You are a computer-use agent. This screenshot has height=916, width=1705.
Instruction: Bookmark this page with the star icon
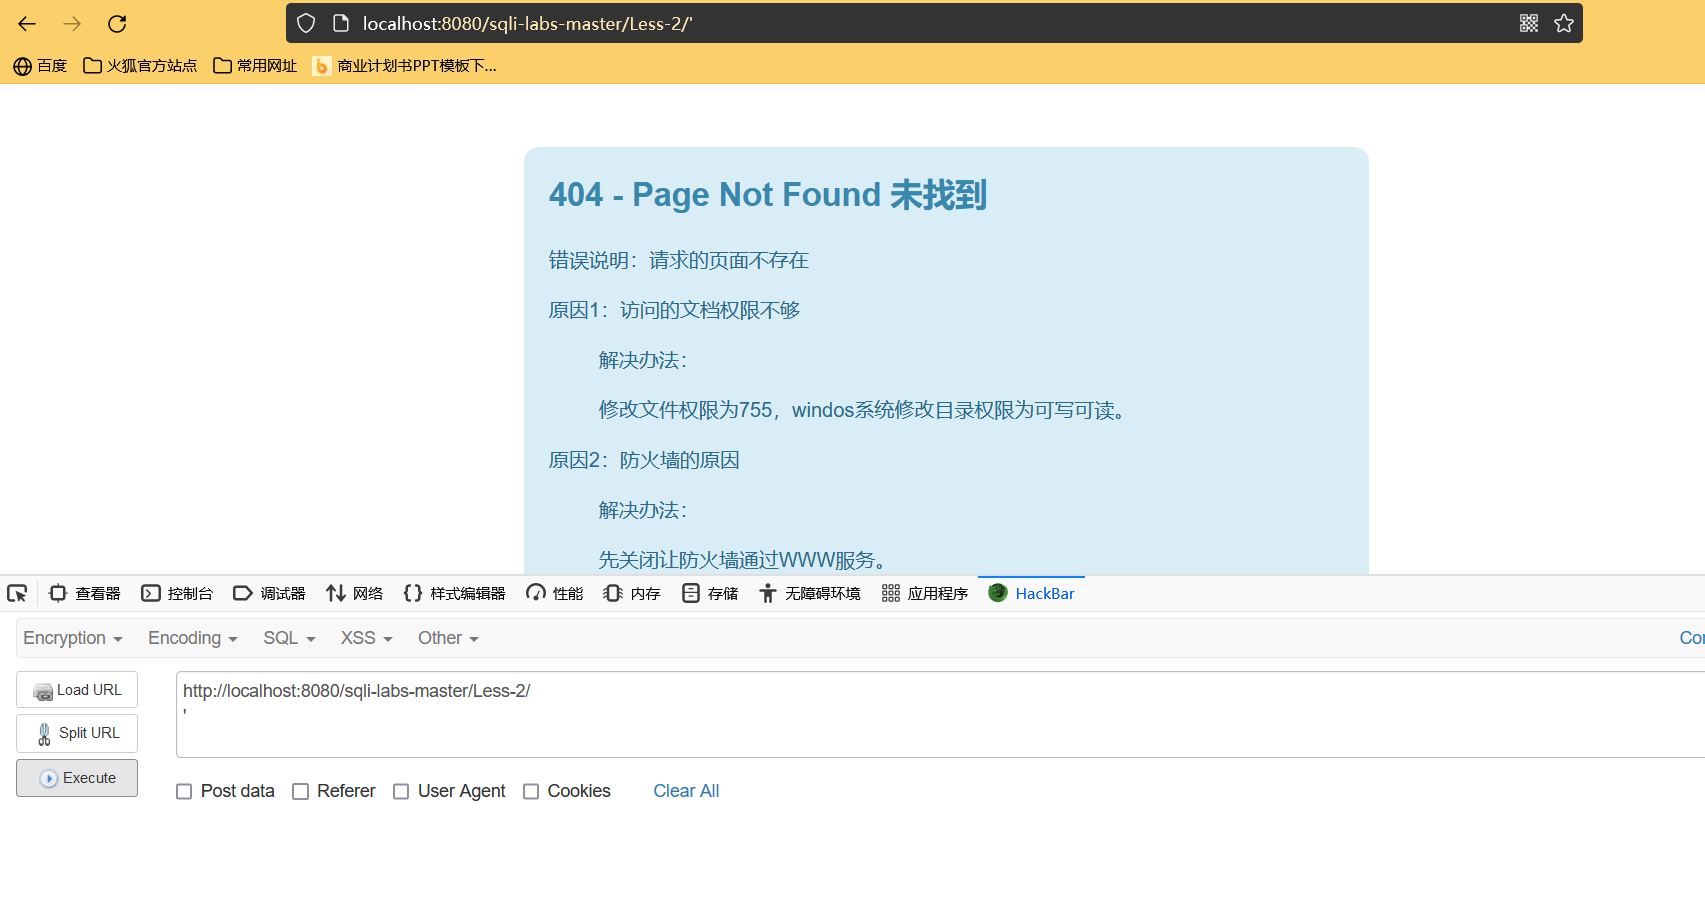pos(1564,23)
